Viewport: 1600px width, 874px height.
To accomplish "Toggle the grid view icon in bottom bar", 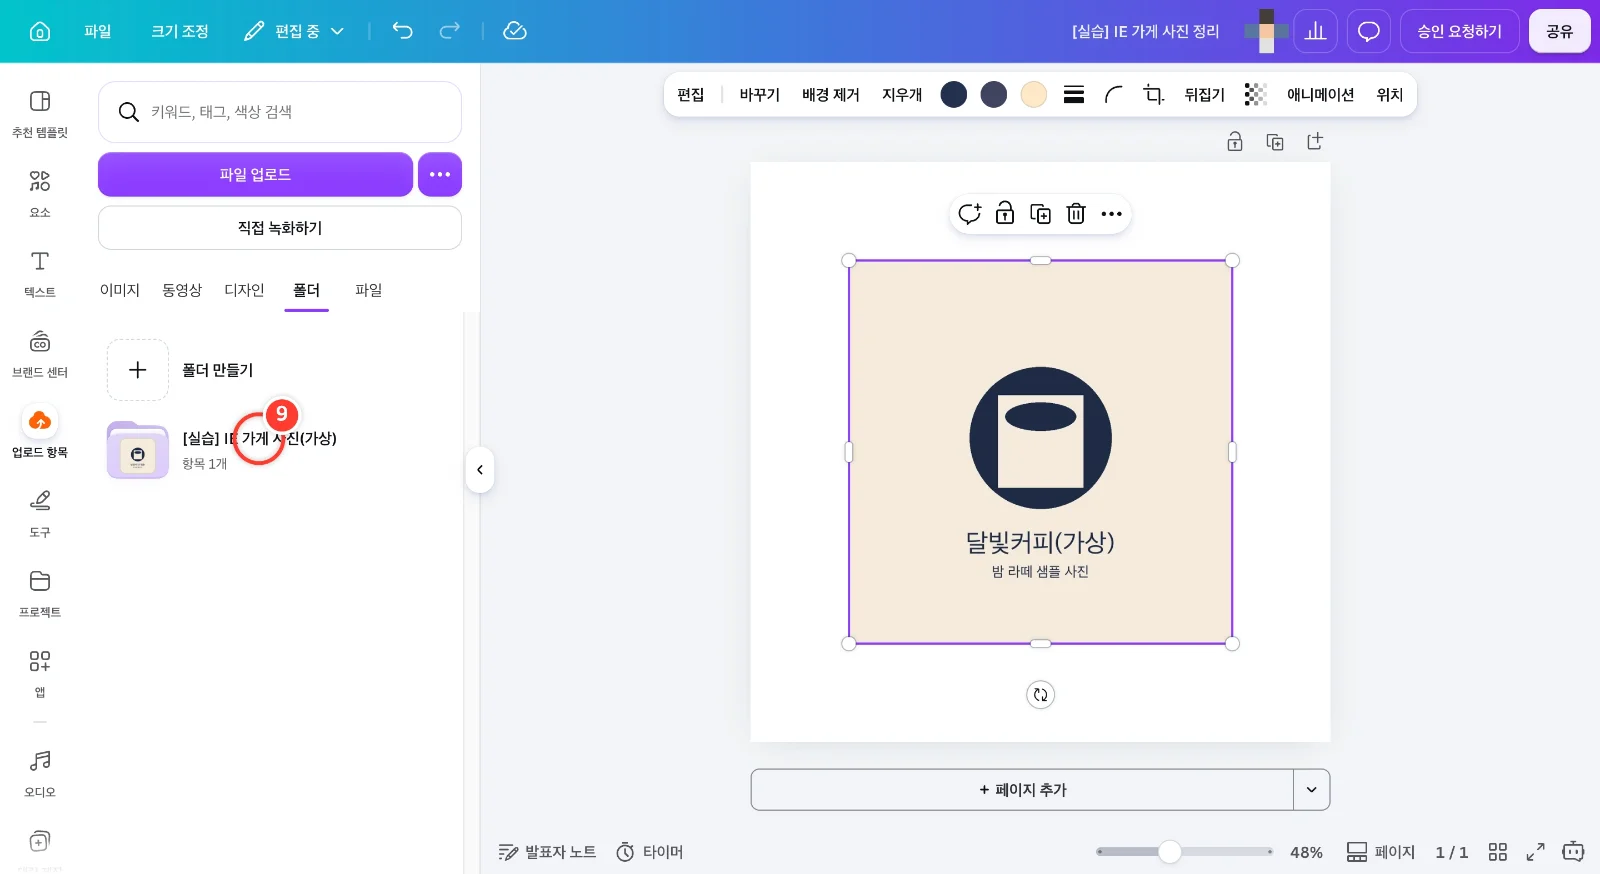I will 1497,852.
